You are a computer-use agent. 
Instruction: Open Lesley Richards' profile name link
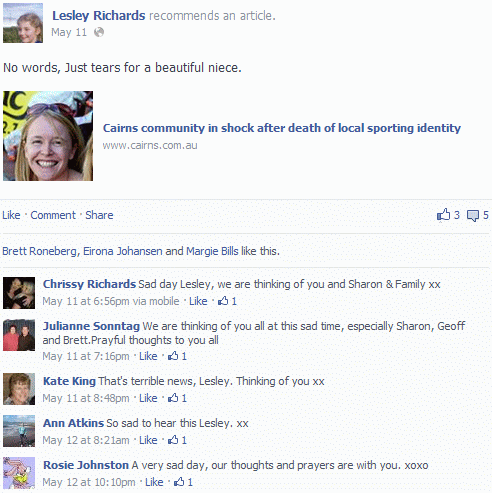pyautogui.click(x=99, y=16)
